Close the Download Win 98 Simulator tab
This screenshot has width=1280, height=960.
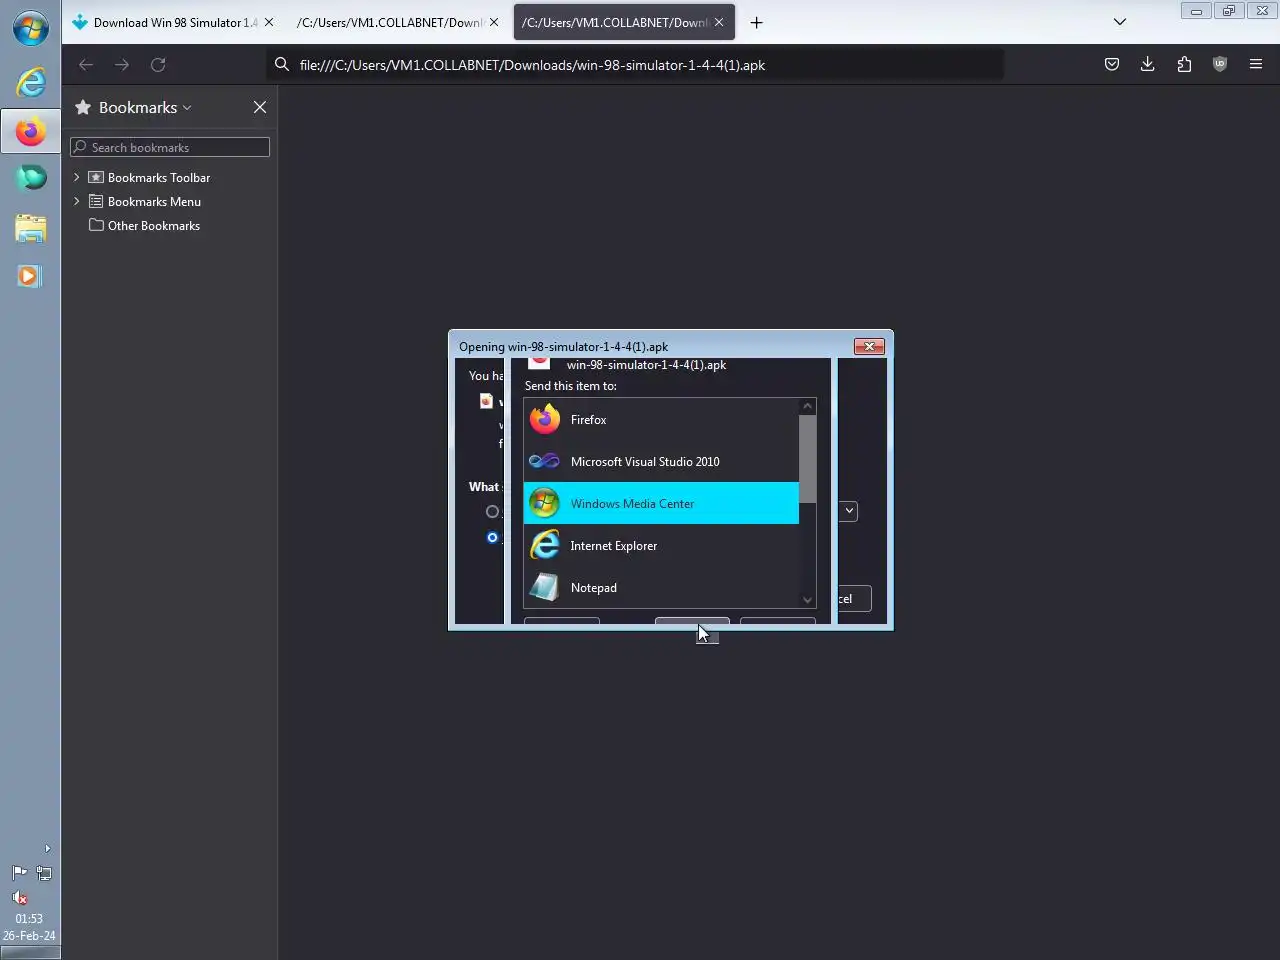click(x=268, y=22)
